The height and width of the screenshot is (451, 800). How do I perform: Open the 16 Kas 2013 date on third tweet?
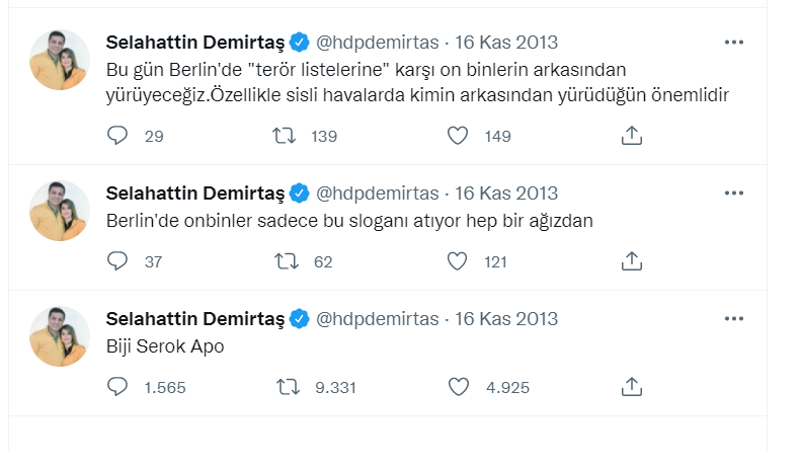pyautogui.click(x=506, y=319)
